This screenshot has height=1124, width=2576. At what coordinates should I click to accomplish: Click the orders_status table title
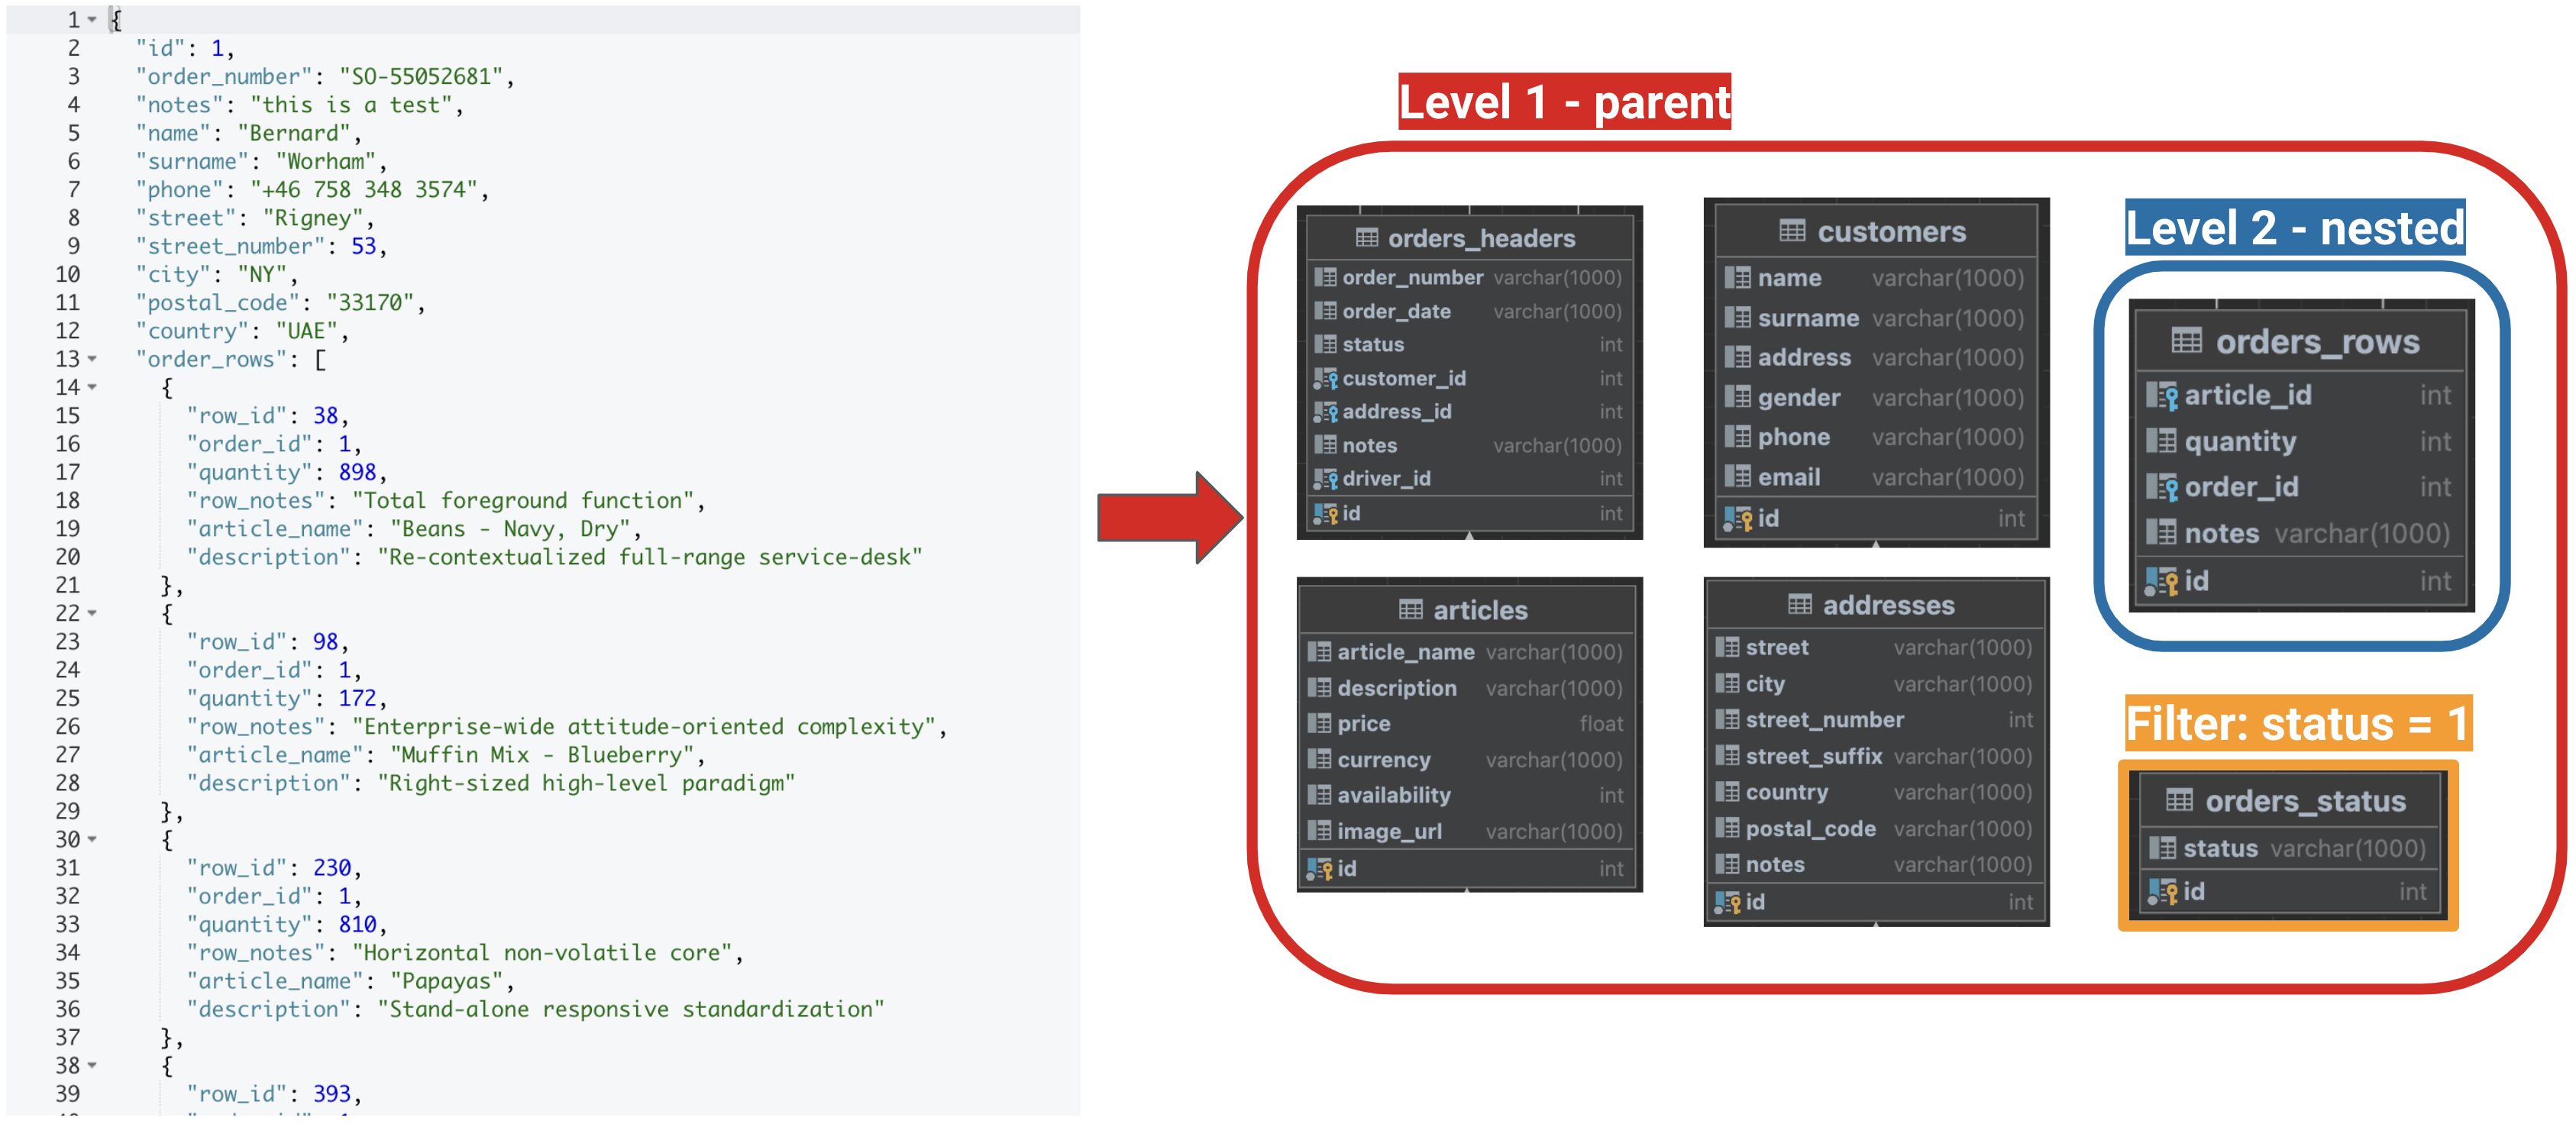click(2305, 801)
